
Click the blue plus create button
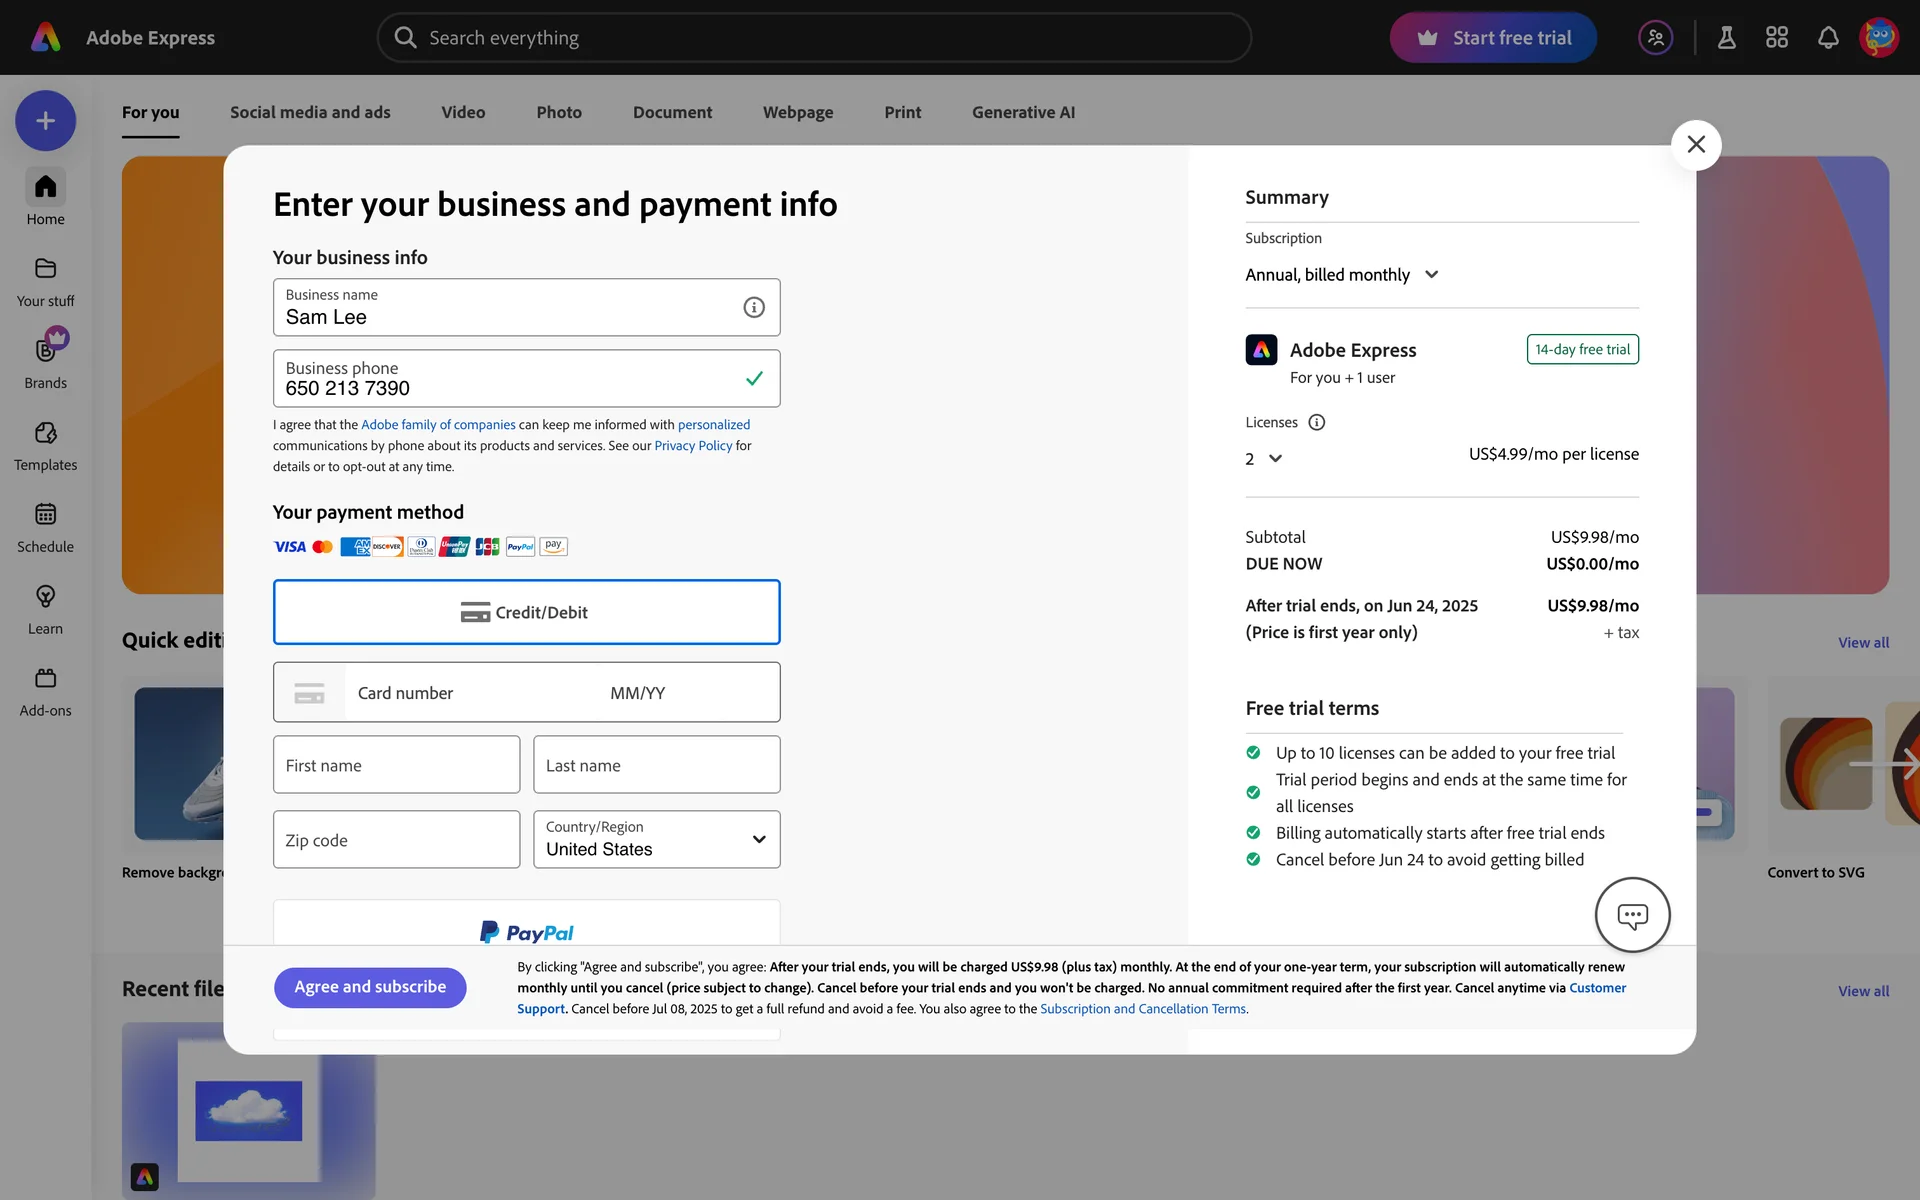tap(46, 121)
